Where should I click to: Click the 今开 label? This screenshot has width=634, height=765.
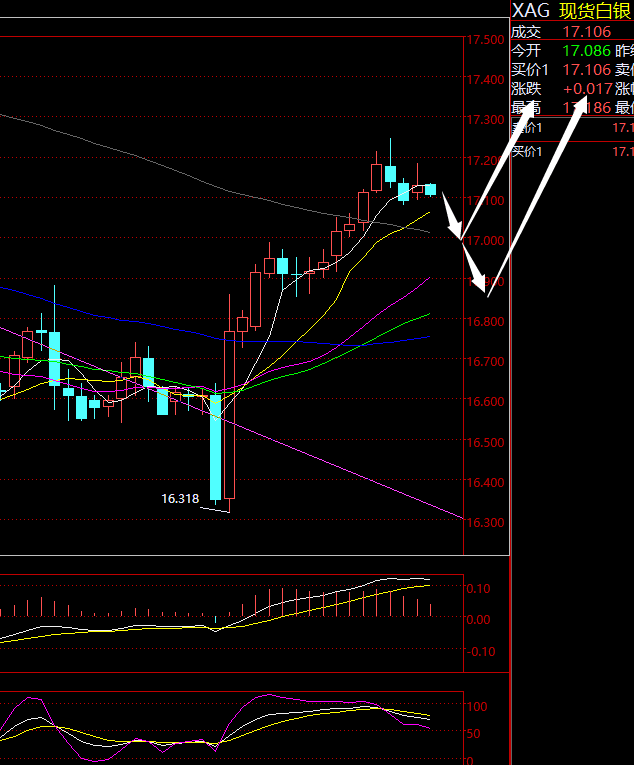coord(526,51)
